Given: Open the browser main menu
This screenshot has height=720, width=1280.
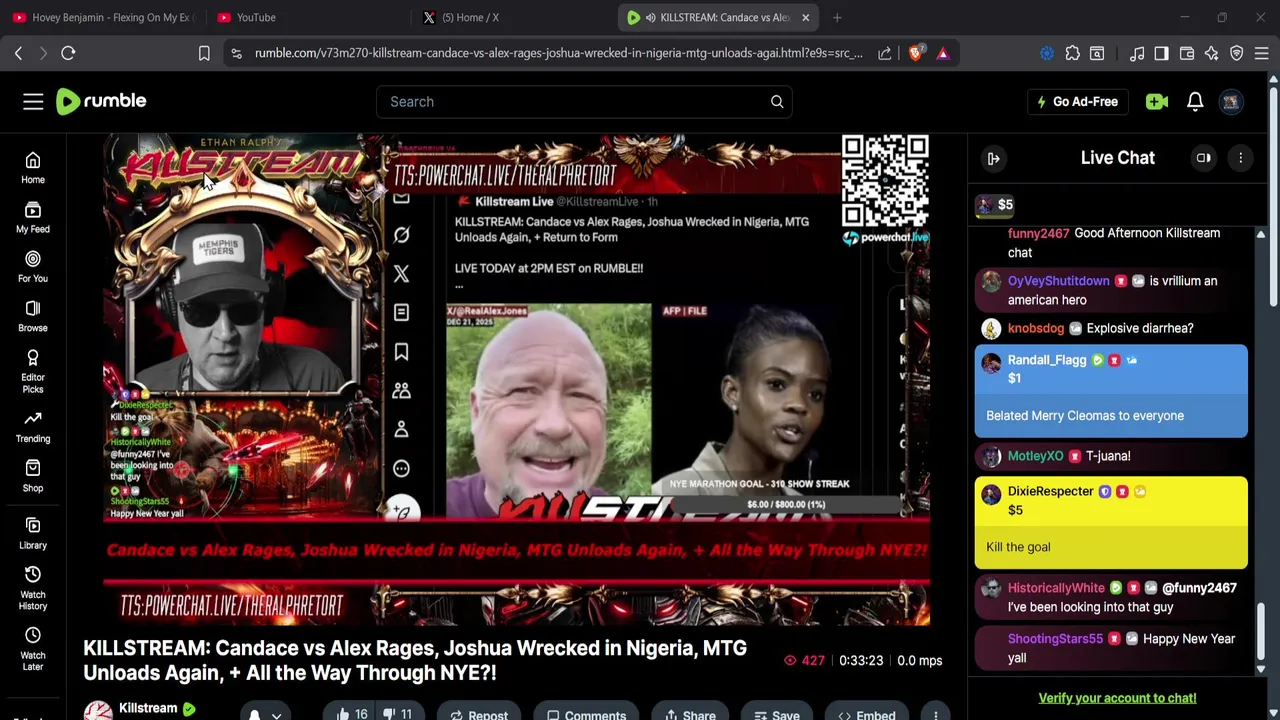Looking at the screenshot, I should pos(1262,53).
